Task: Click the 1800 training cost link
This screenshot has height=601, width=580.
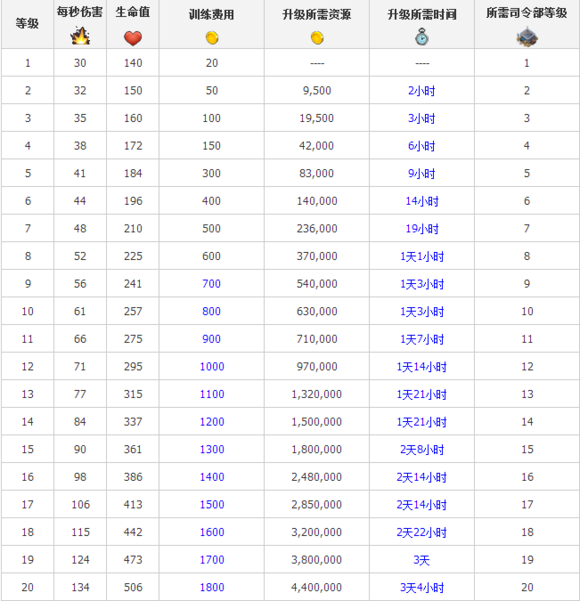Action: tap(212, 587)
